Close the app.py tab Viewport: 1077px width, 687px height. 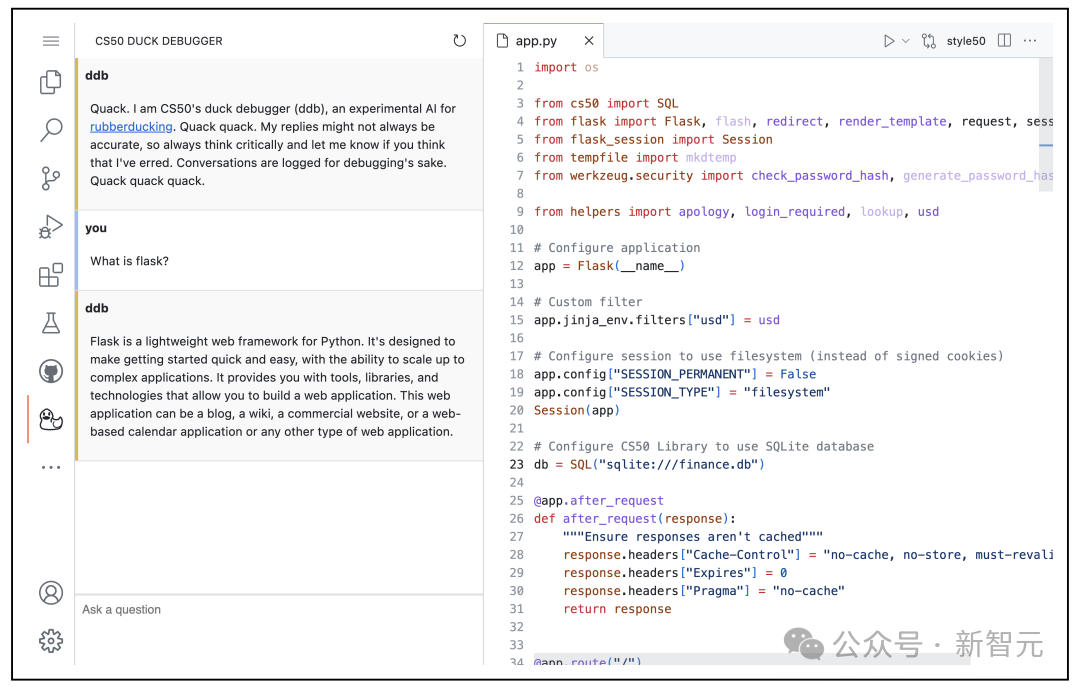(x=589, y=41)
